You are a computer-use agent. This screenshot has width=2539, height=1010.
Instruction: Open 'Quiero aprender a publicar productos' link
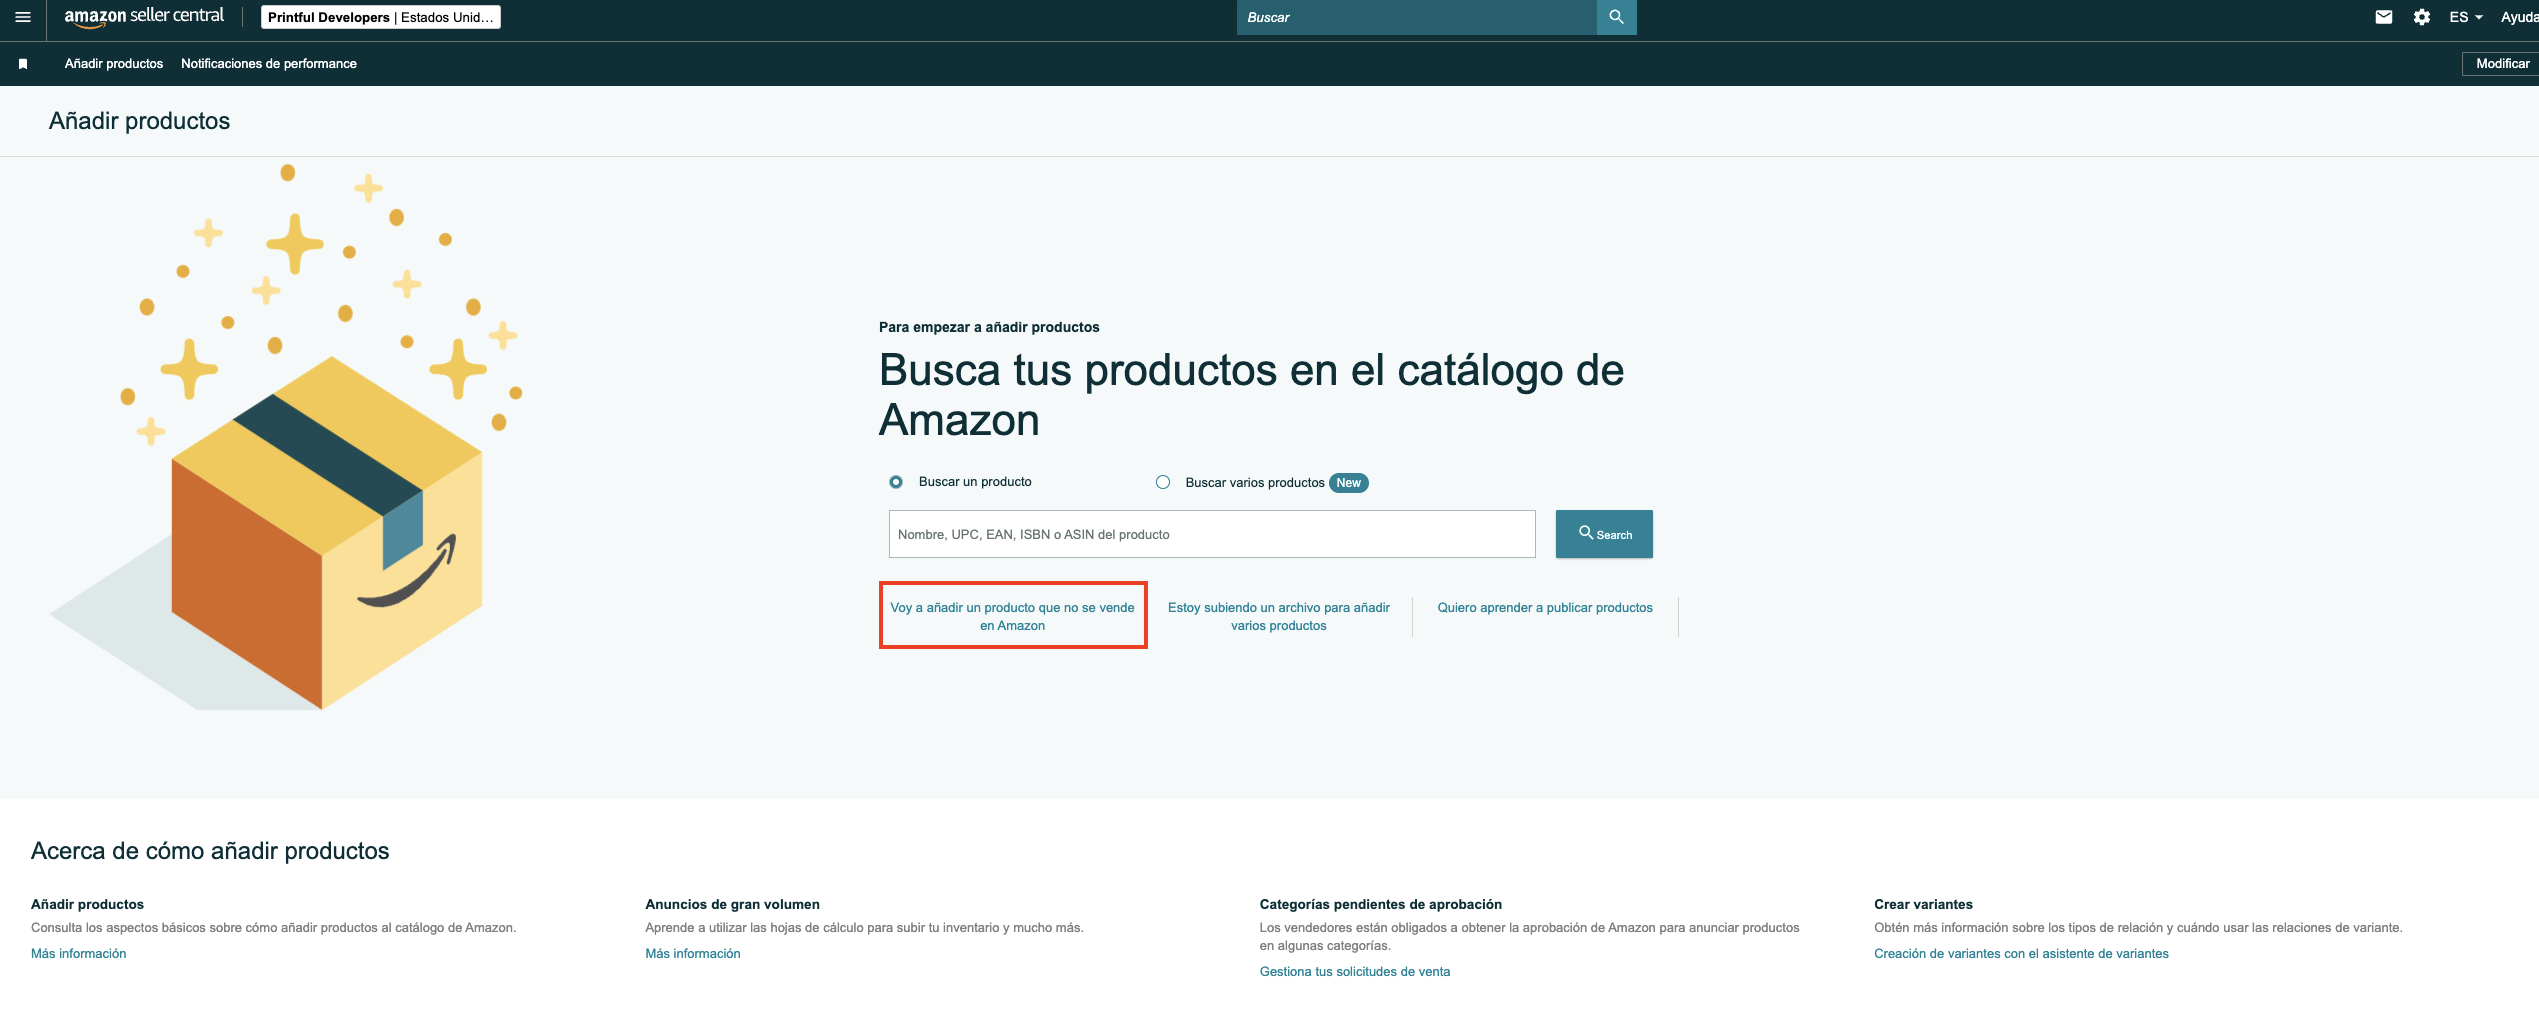[1544, 608]
